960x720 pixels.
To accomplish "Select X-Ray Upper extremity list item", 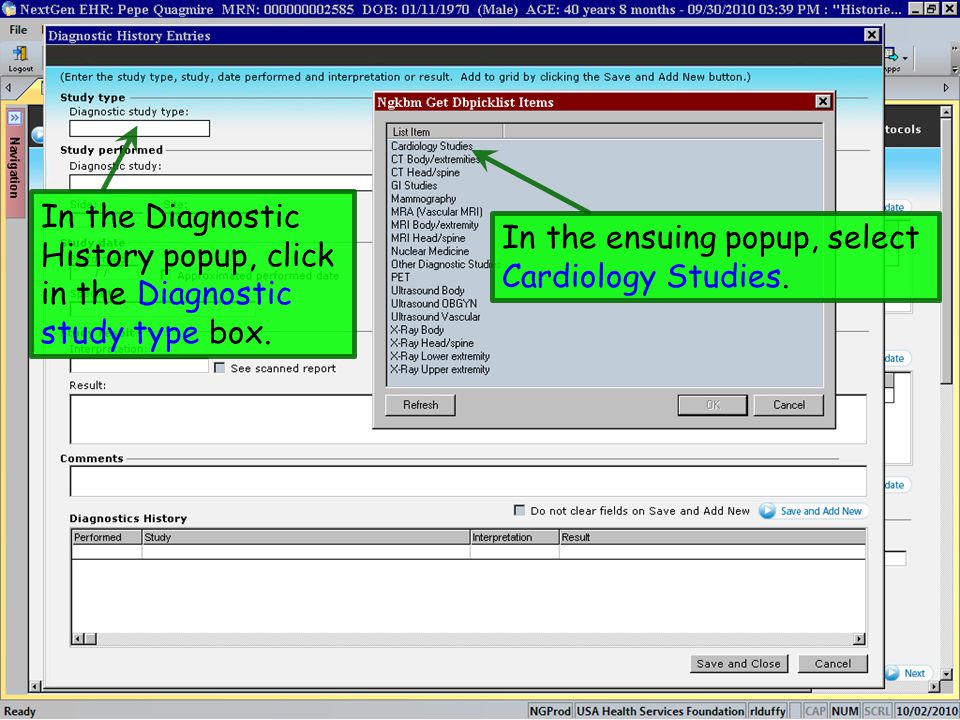I will click(x=440, y=370).
